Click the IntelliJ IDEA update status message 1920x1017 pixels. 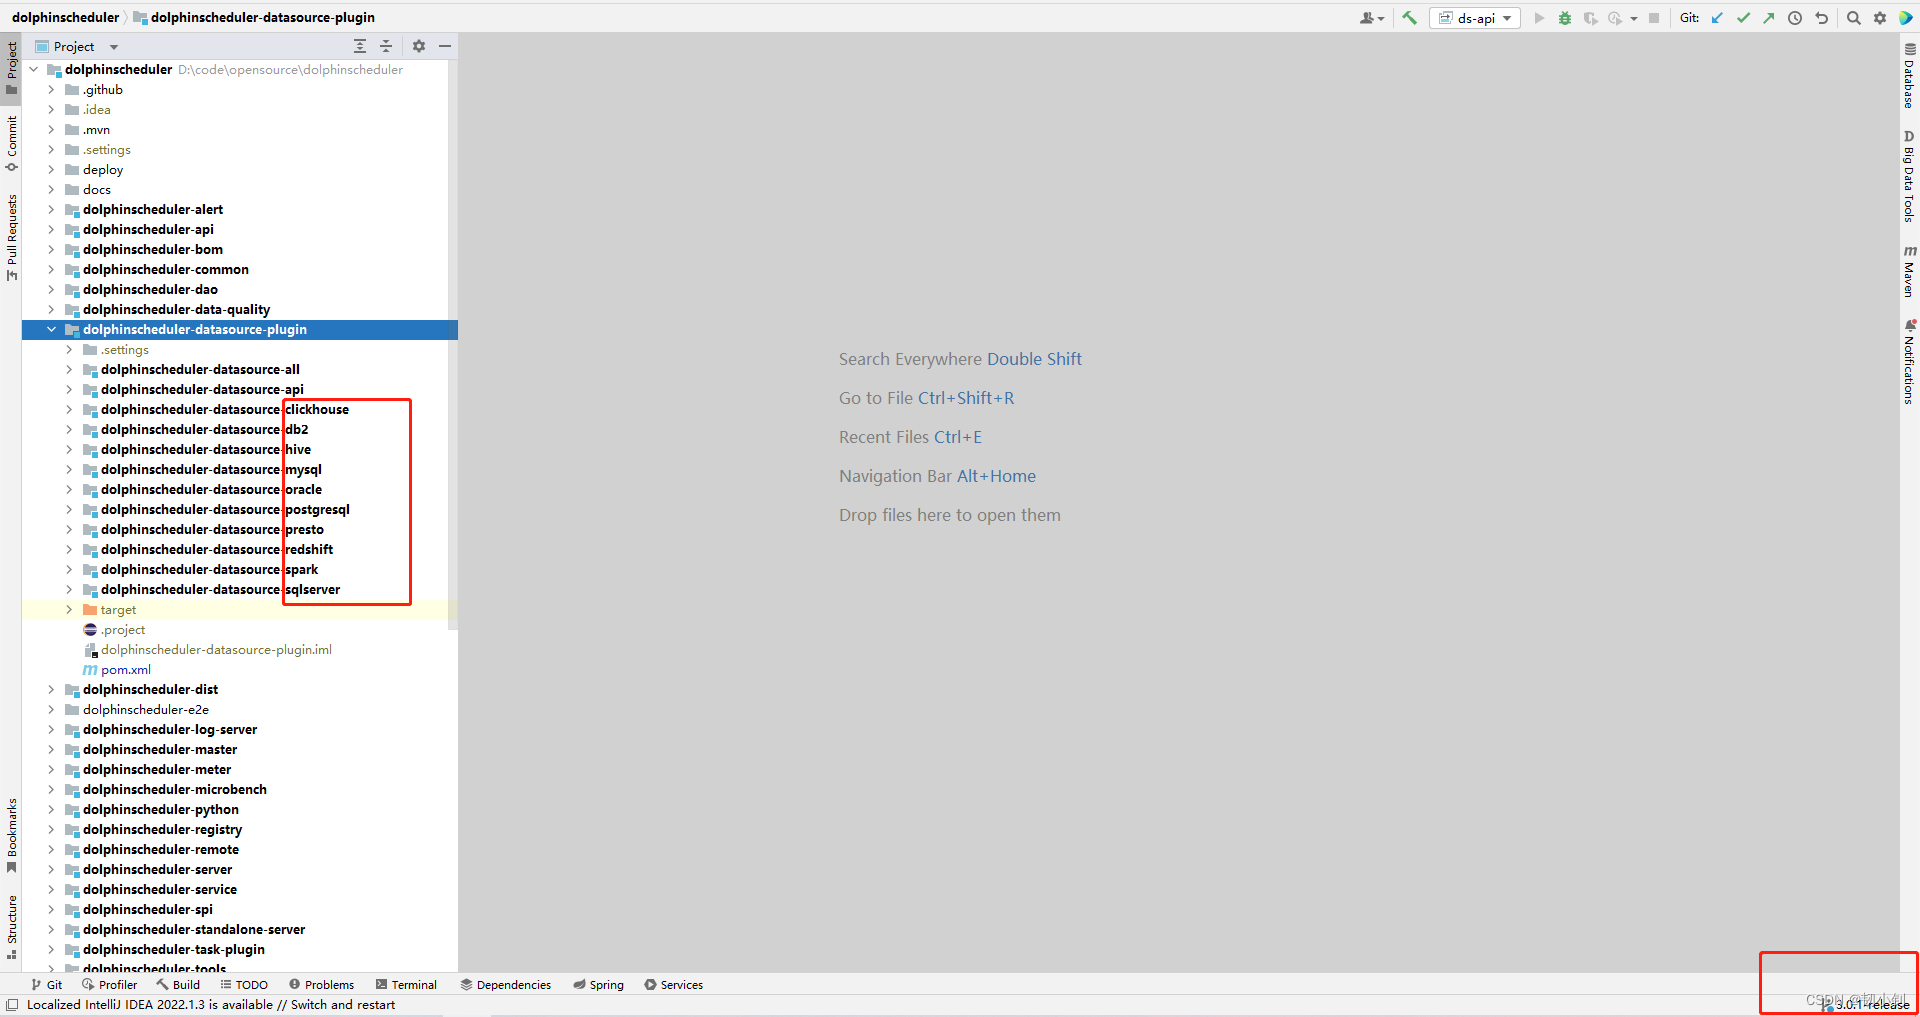(211, 1005)
